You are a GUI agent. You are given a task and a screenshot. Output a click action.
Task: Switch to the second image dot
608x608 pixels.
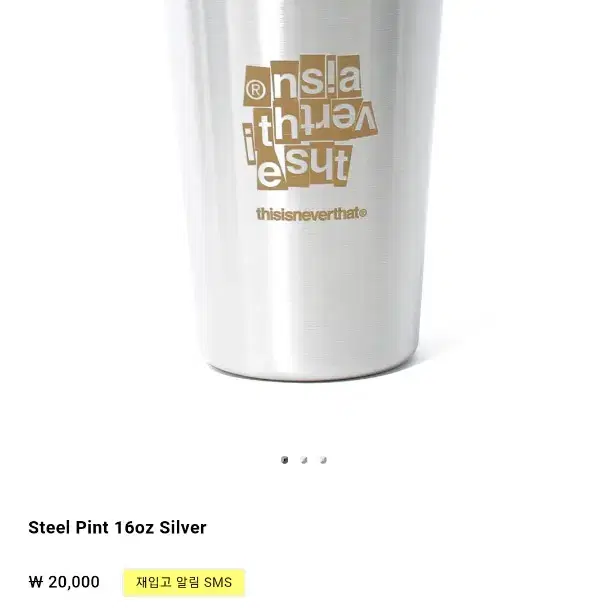click(304, 460)
